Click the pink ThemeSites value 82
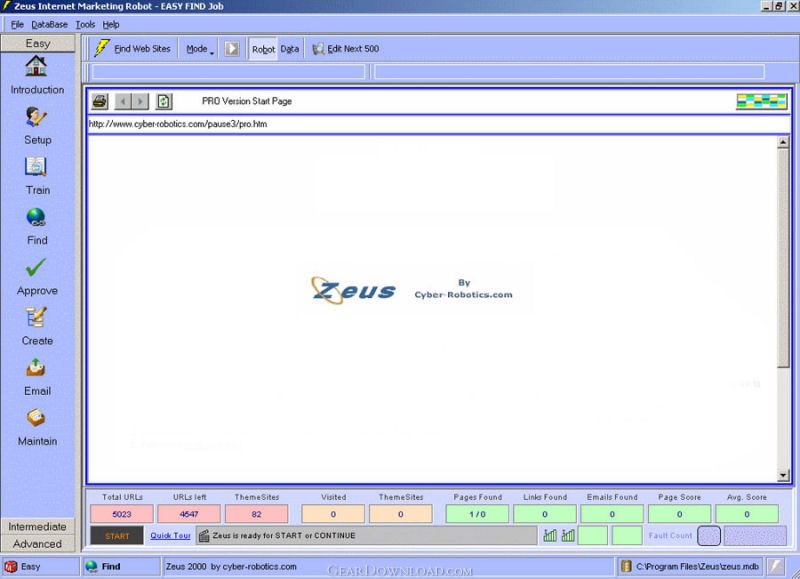The width and height of the screenshot is (800, 579). pos(257,514)
